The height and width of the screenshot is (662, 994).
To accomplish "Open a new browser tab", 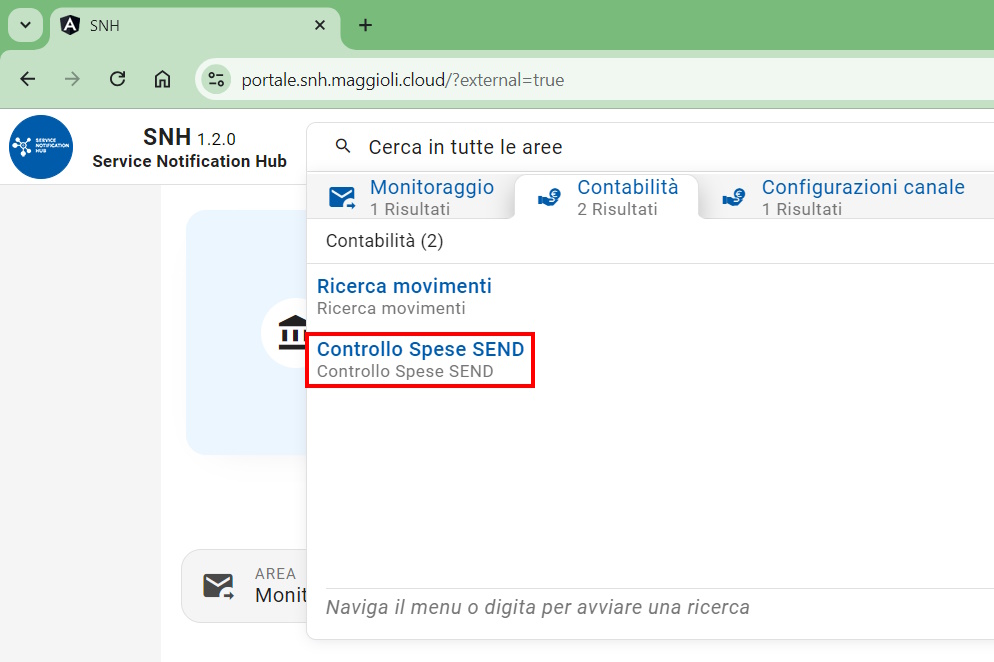I will (366, 25).
